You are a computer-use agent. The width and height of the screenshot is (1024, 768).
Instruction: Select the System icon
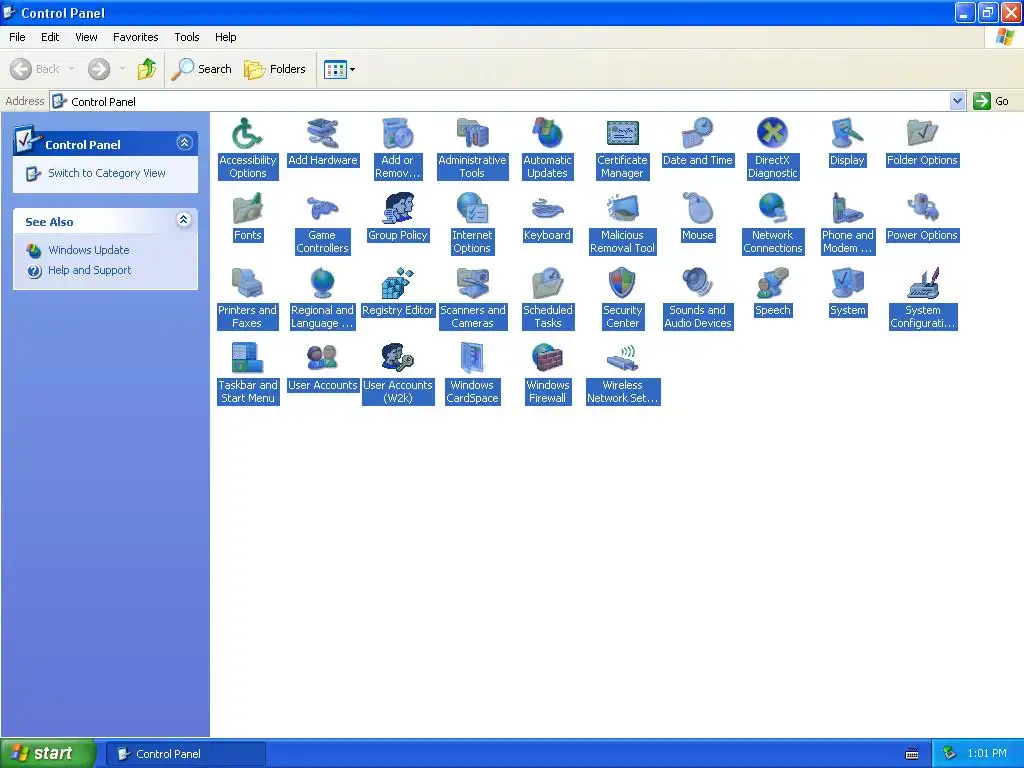pos(847,284)
